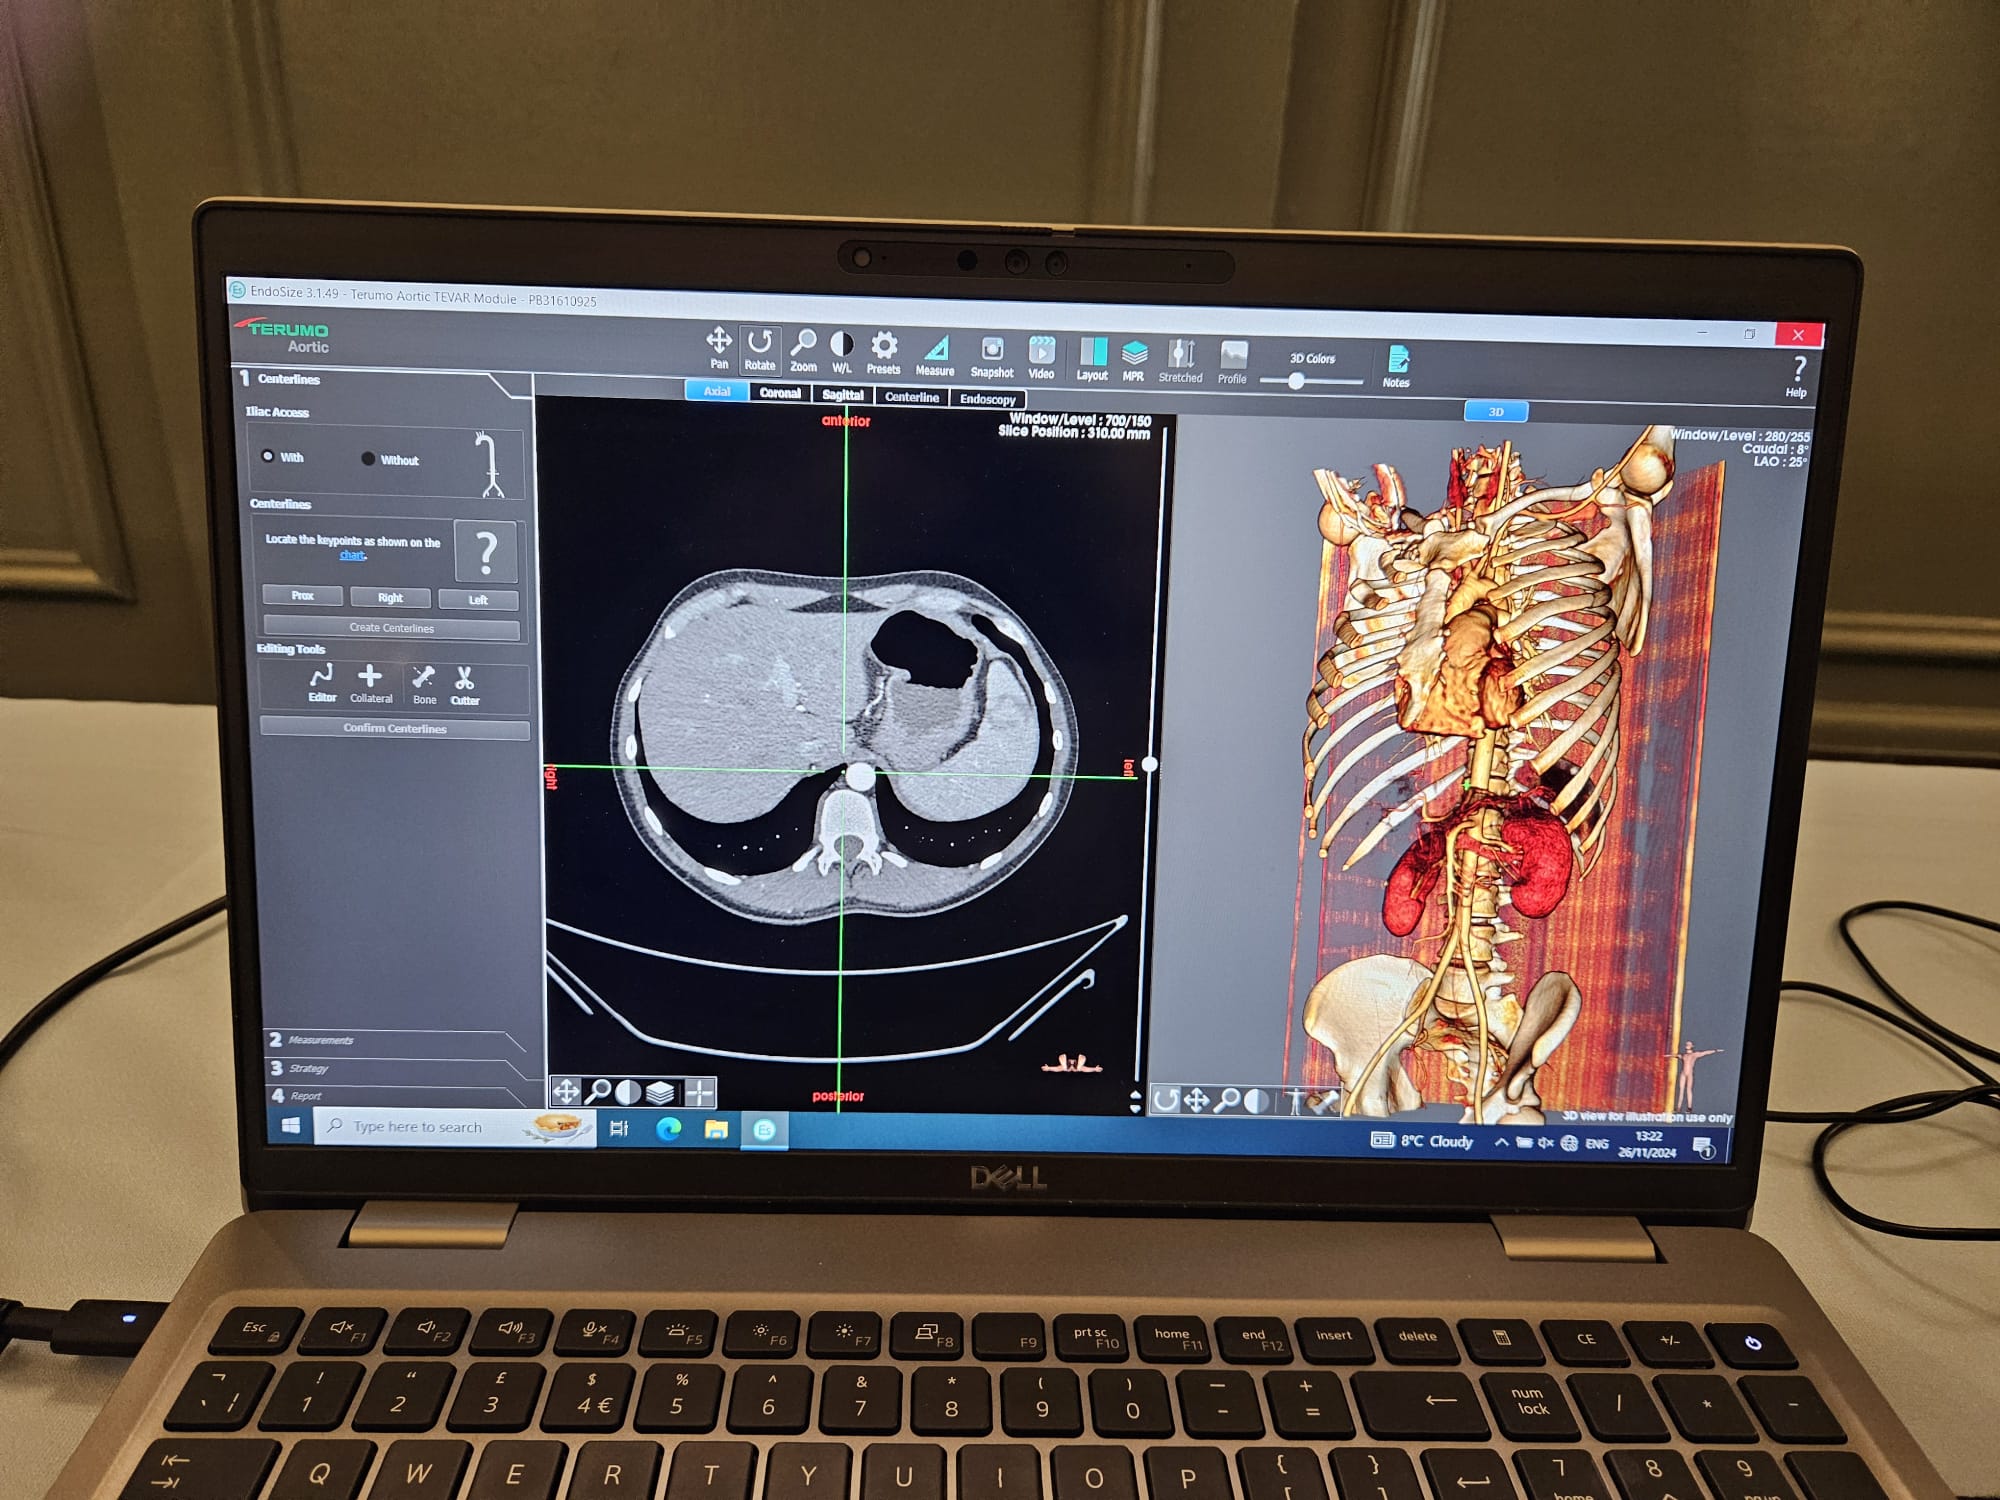Take a Snapshot of the view
Viewport: 2000px width, 1500px height.
[x=992, y=357]
